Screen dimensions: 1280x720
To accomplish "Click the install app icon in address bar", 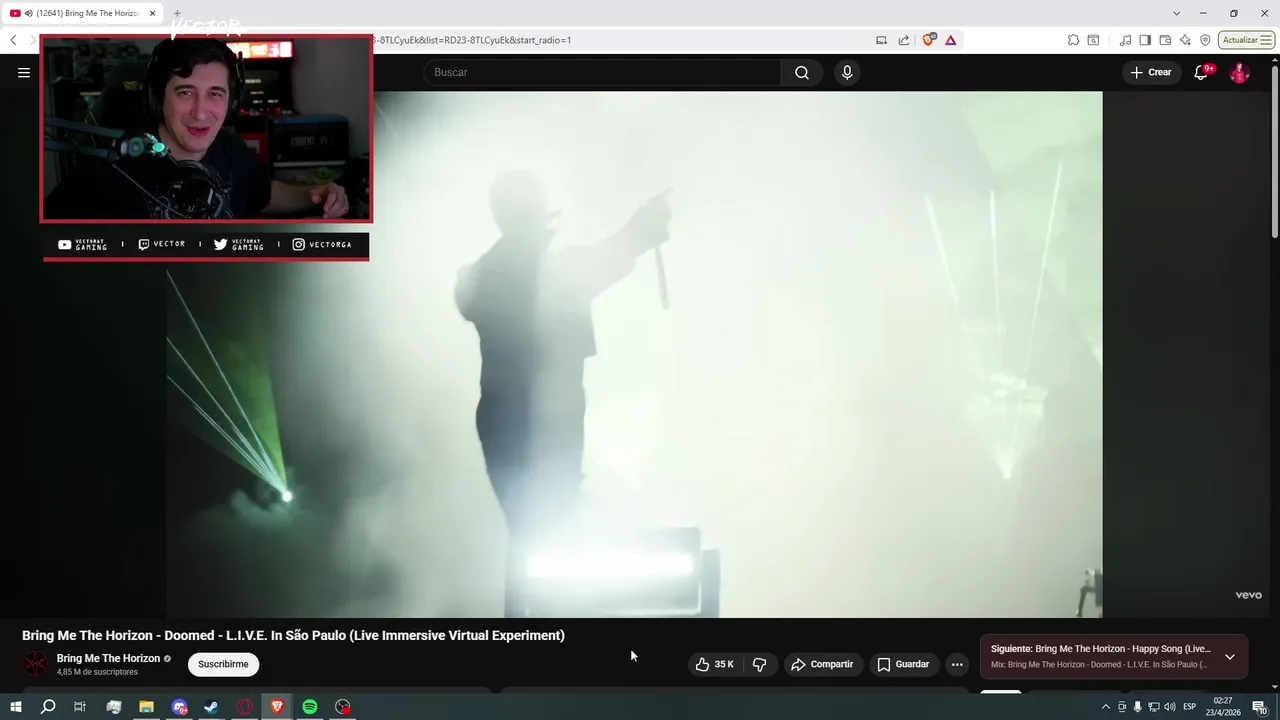I will (x=881, y=40).
